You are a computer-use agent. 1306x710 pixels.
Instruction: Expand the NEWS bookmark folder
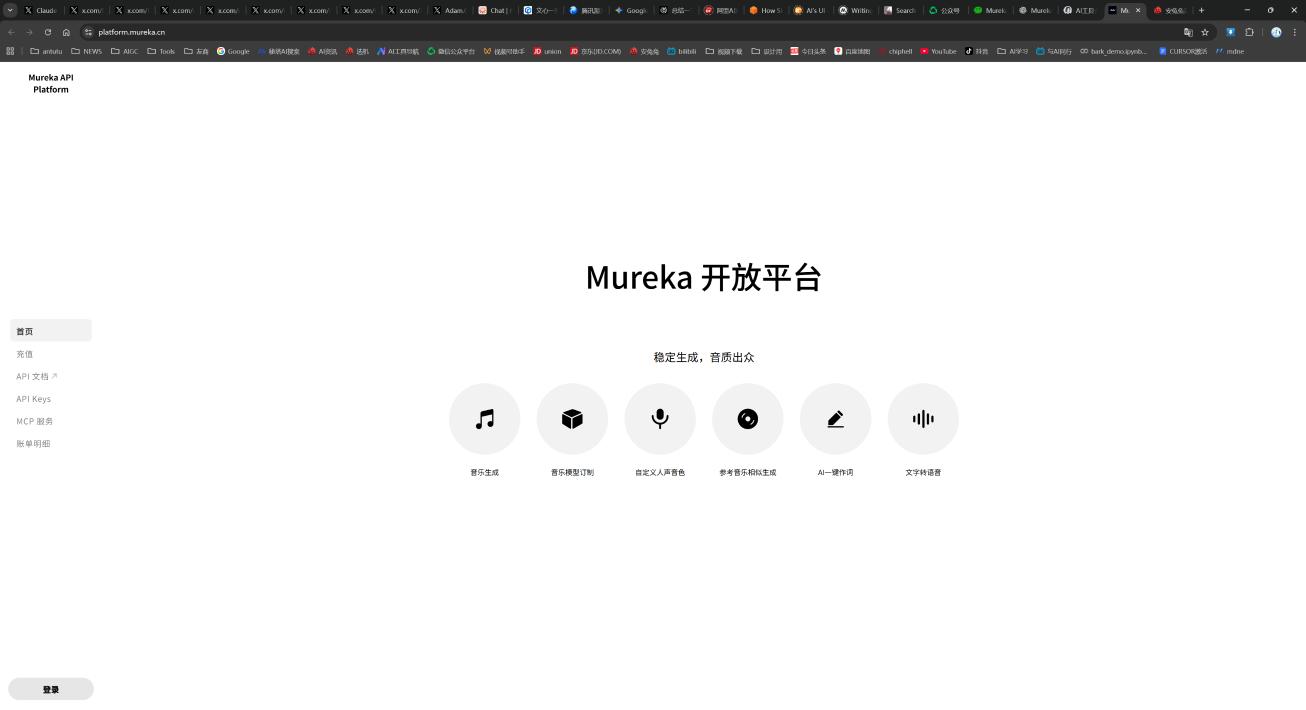coord(86,51)
